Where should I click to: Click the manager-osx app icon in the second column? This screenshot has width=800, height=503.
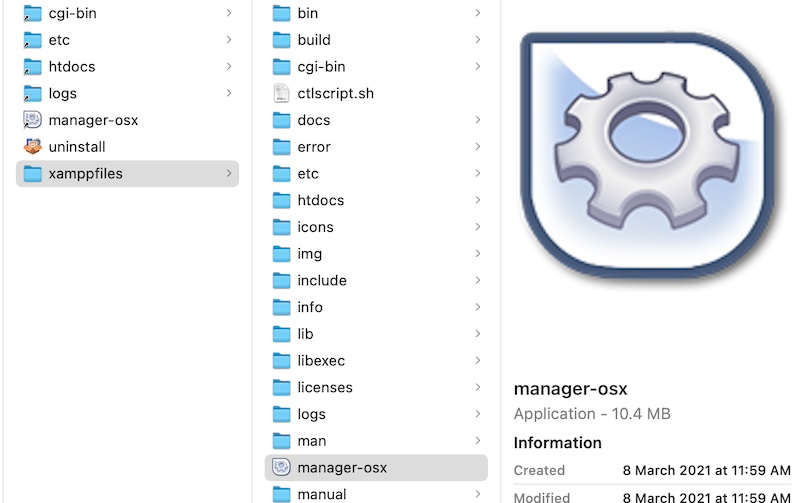[282, 467]
